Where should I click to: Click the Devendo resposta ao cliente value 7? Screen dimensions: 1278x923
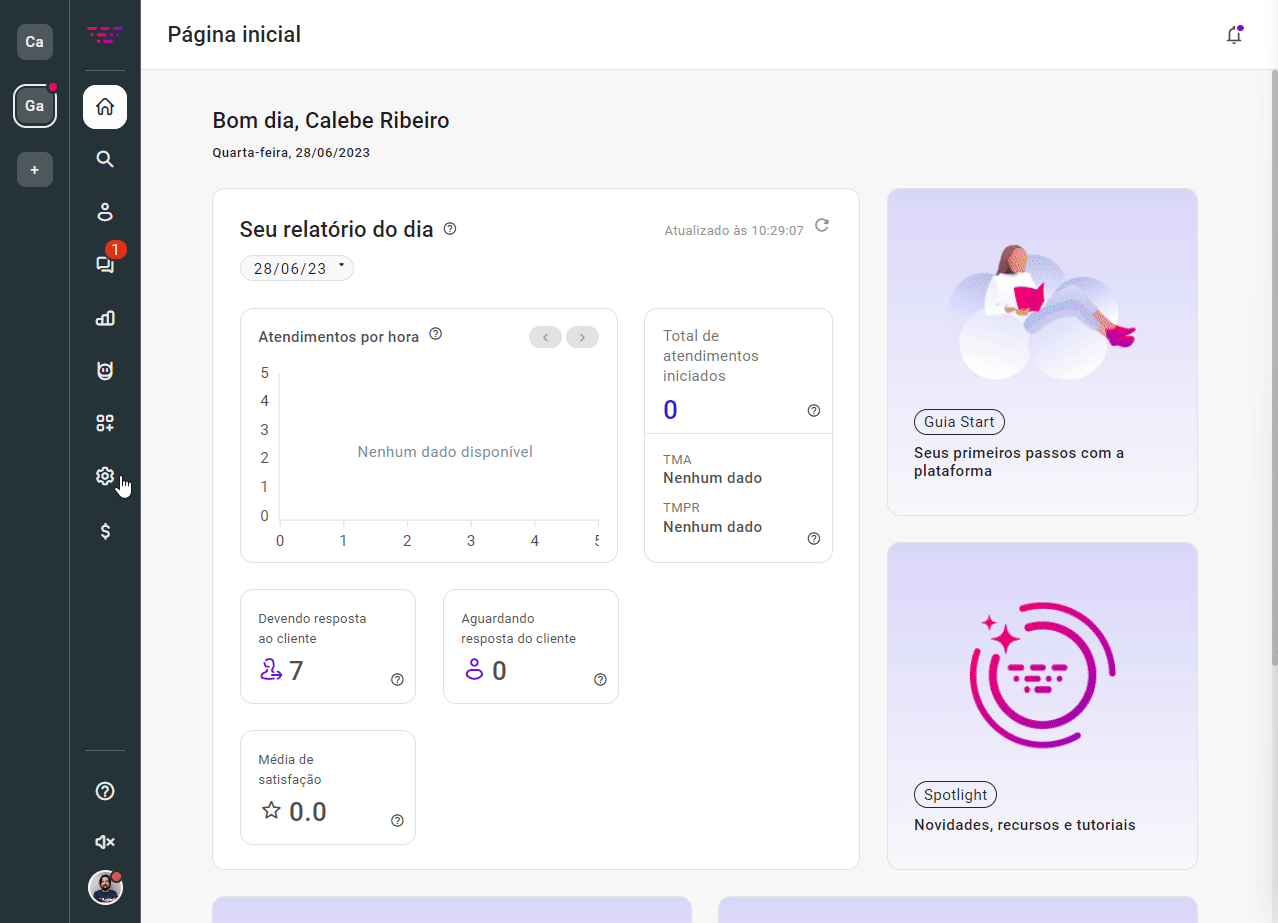pos(296,670)
